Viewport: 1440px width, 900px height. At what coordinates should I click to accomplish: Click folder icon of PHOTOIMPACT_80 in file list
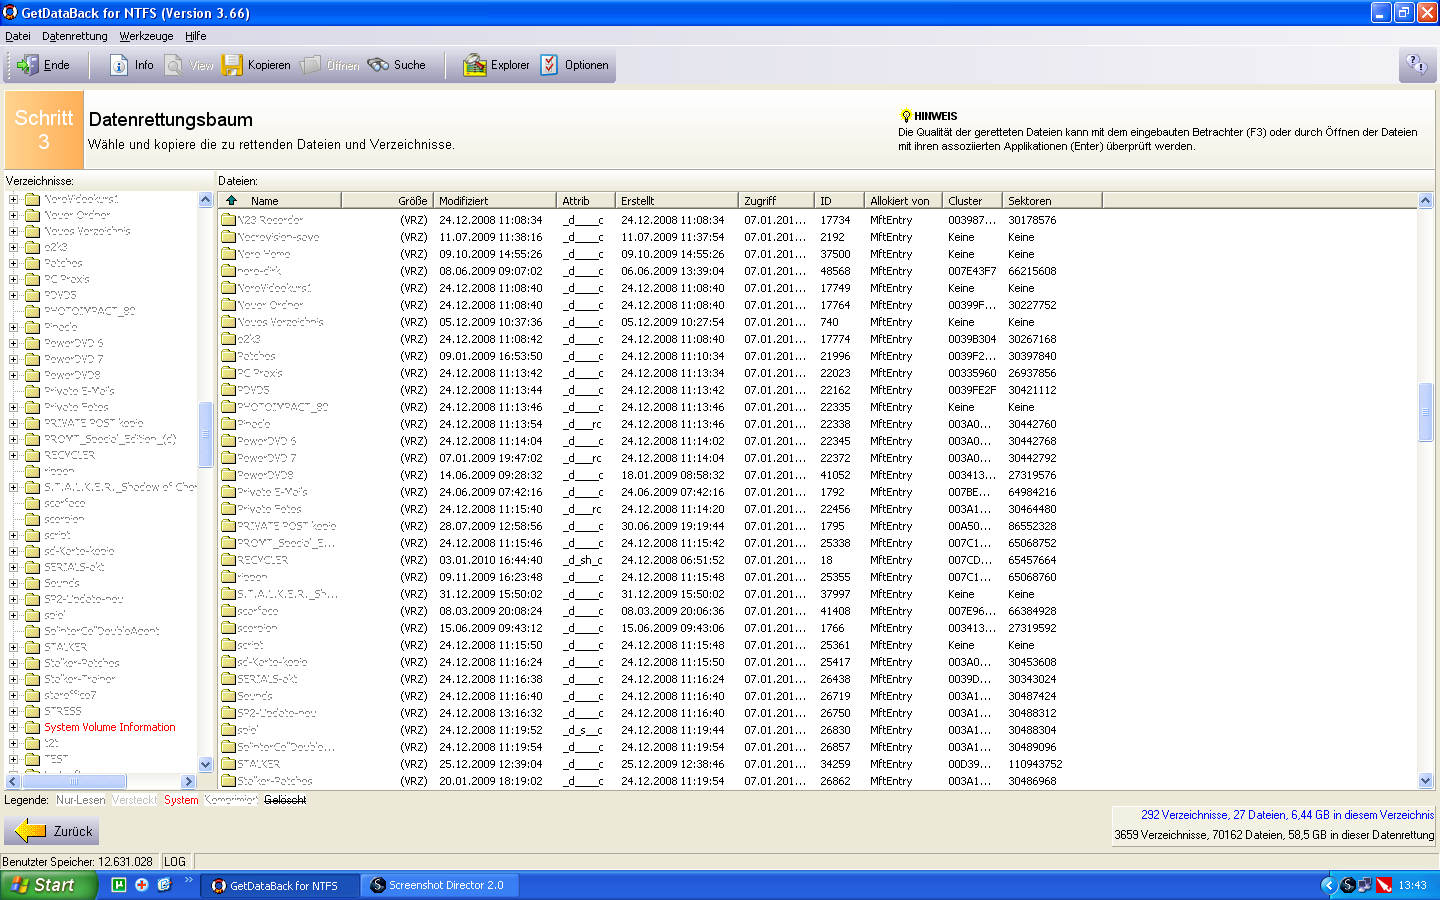pyautogui.click(x=228, y=407)
